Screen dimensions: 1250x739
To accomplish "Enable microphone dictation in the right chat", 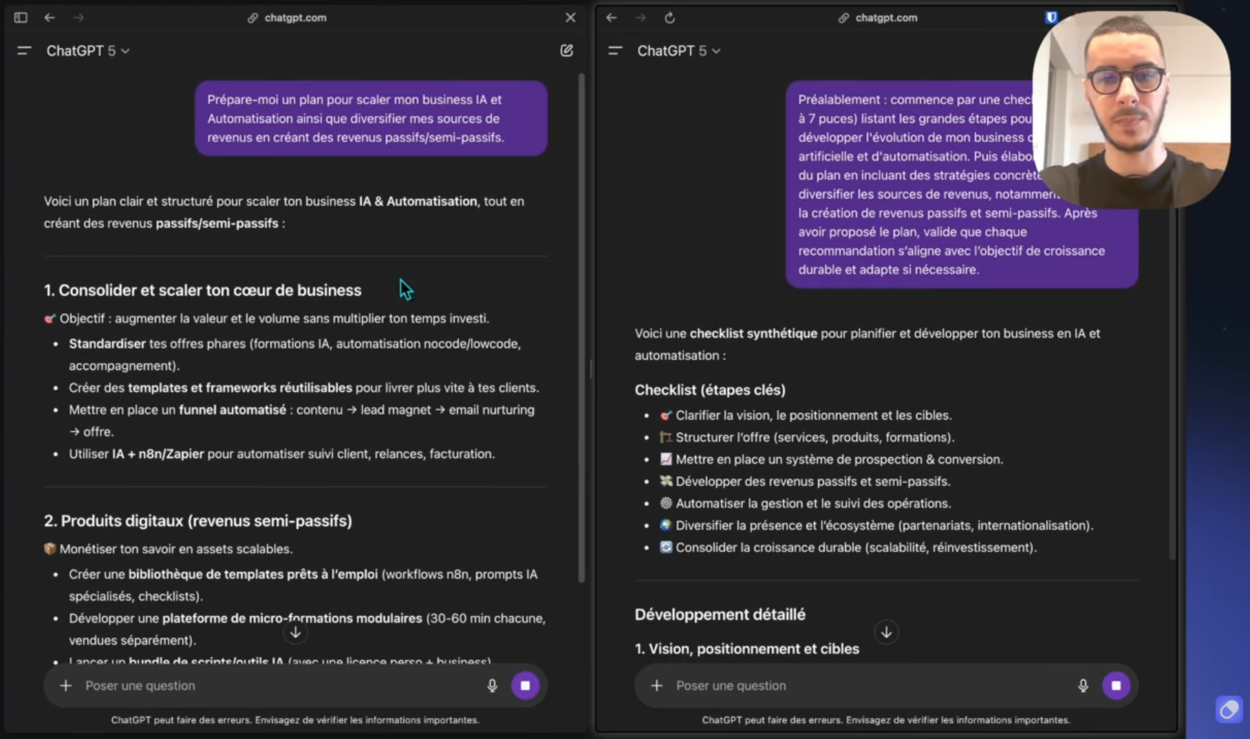I will pos(1082,685).
